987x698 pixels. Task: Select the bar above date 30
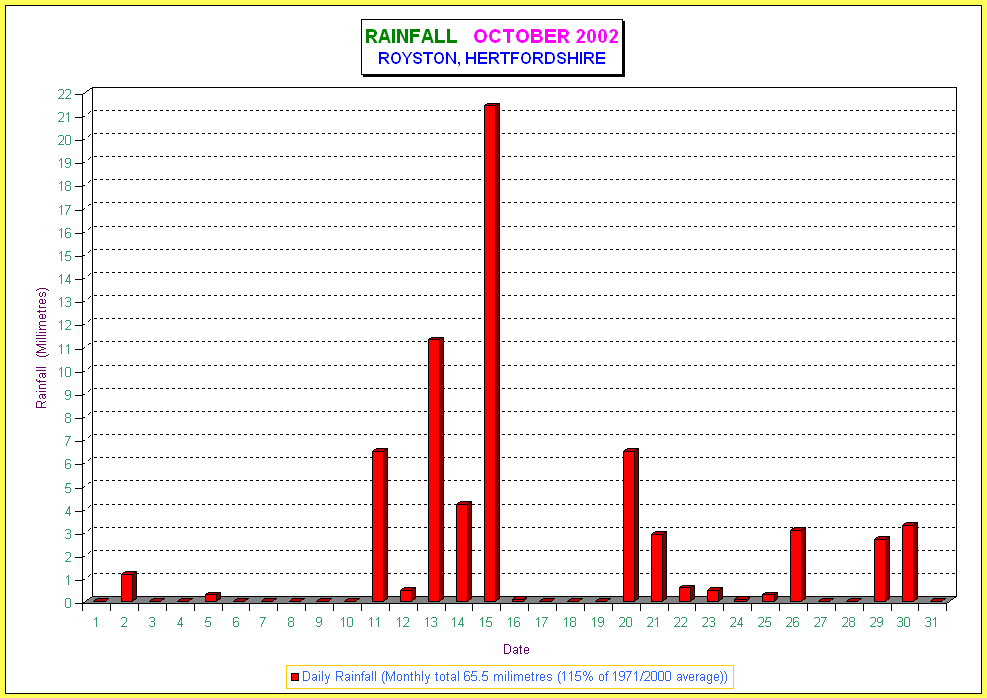(x=908, y=563)
